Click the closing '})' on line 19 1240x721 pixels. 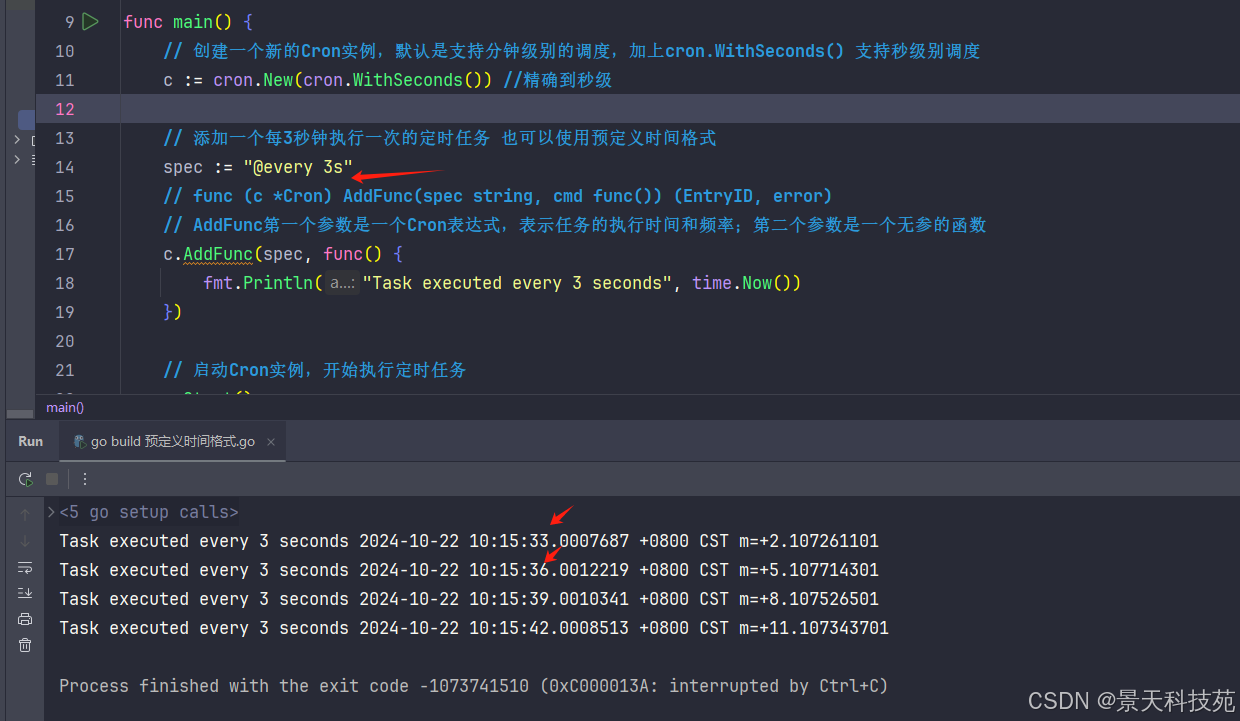click(173, 312)
